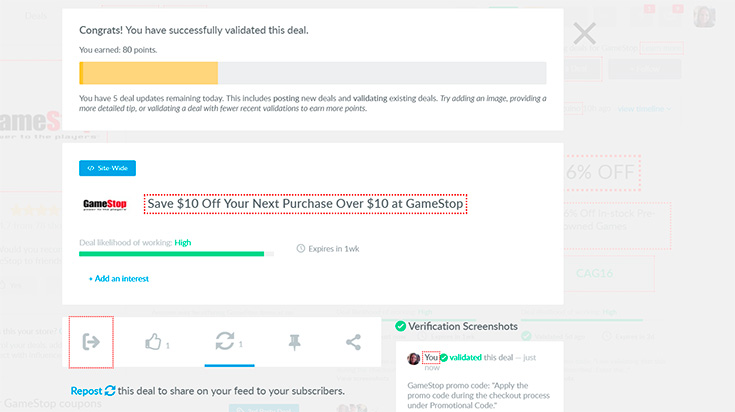Click the GameStop logo in deal card

pos(105,204)
